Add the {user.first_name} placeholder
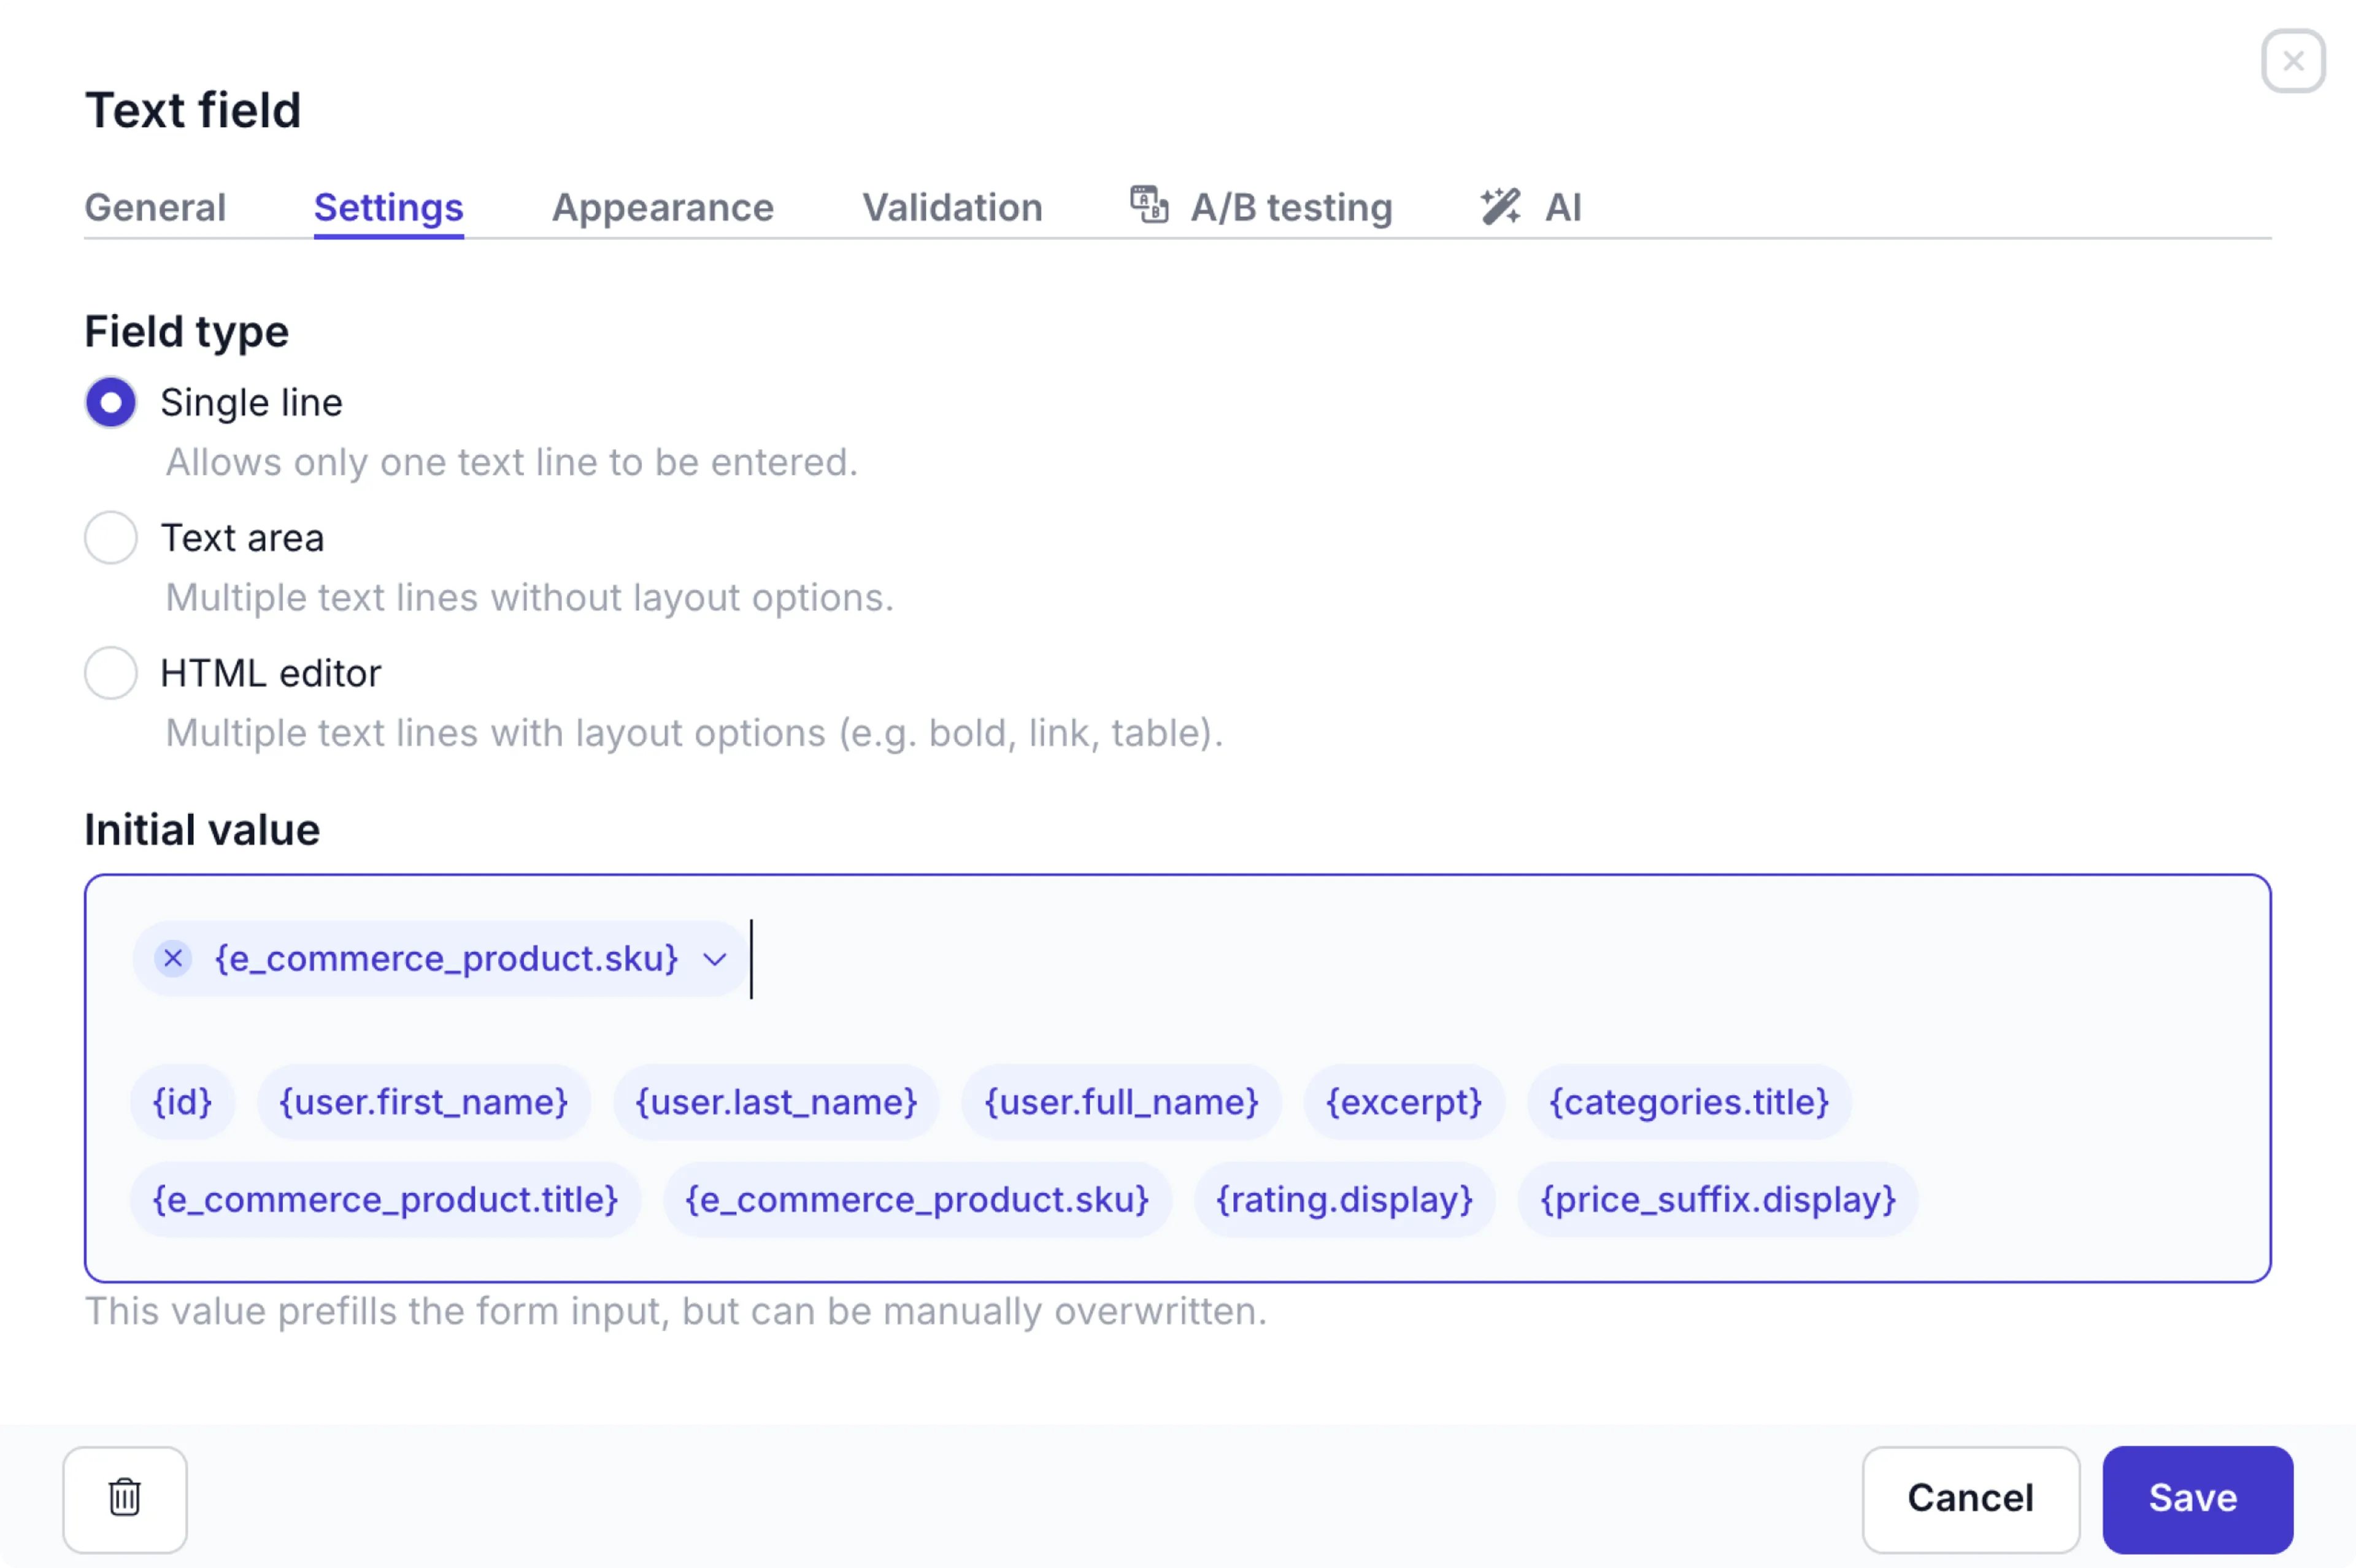The height and width of the screenshot is (1568, 2356). 423,1102
